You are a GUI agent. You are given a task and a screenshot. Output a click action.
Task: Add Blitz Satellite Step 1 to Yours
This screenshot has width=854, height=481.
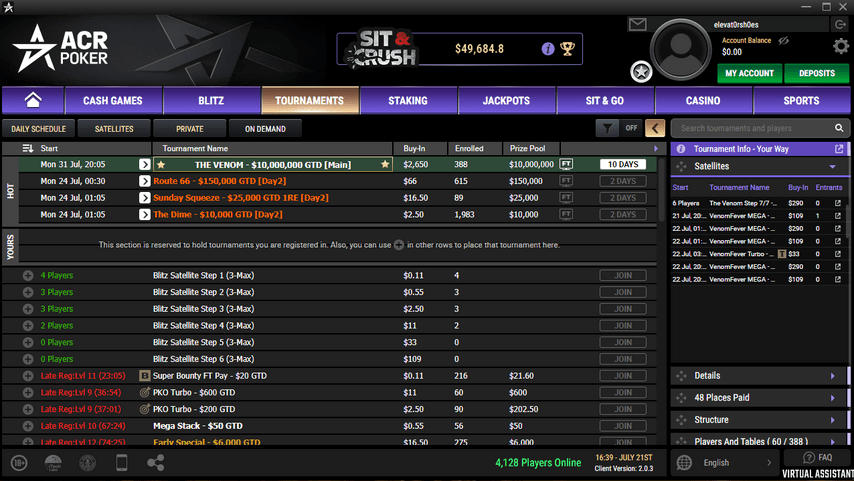click(x=28, y=276)
